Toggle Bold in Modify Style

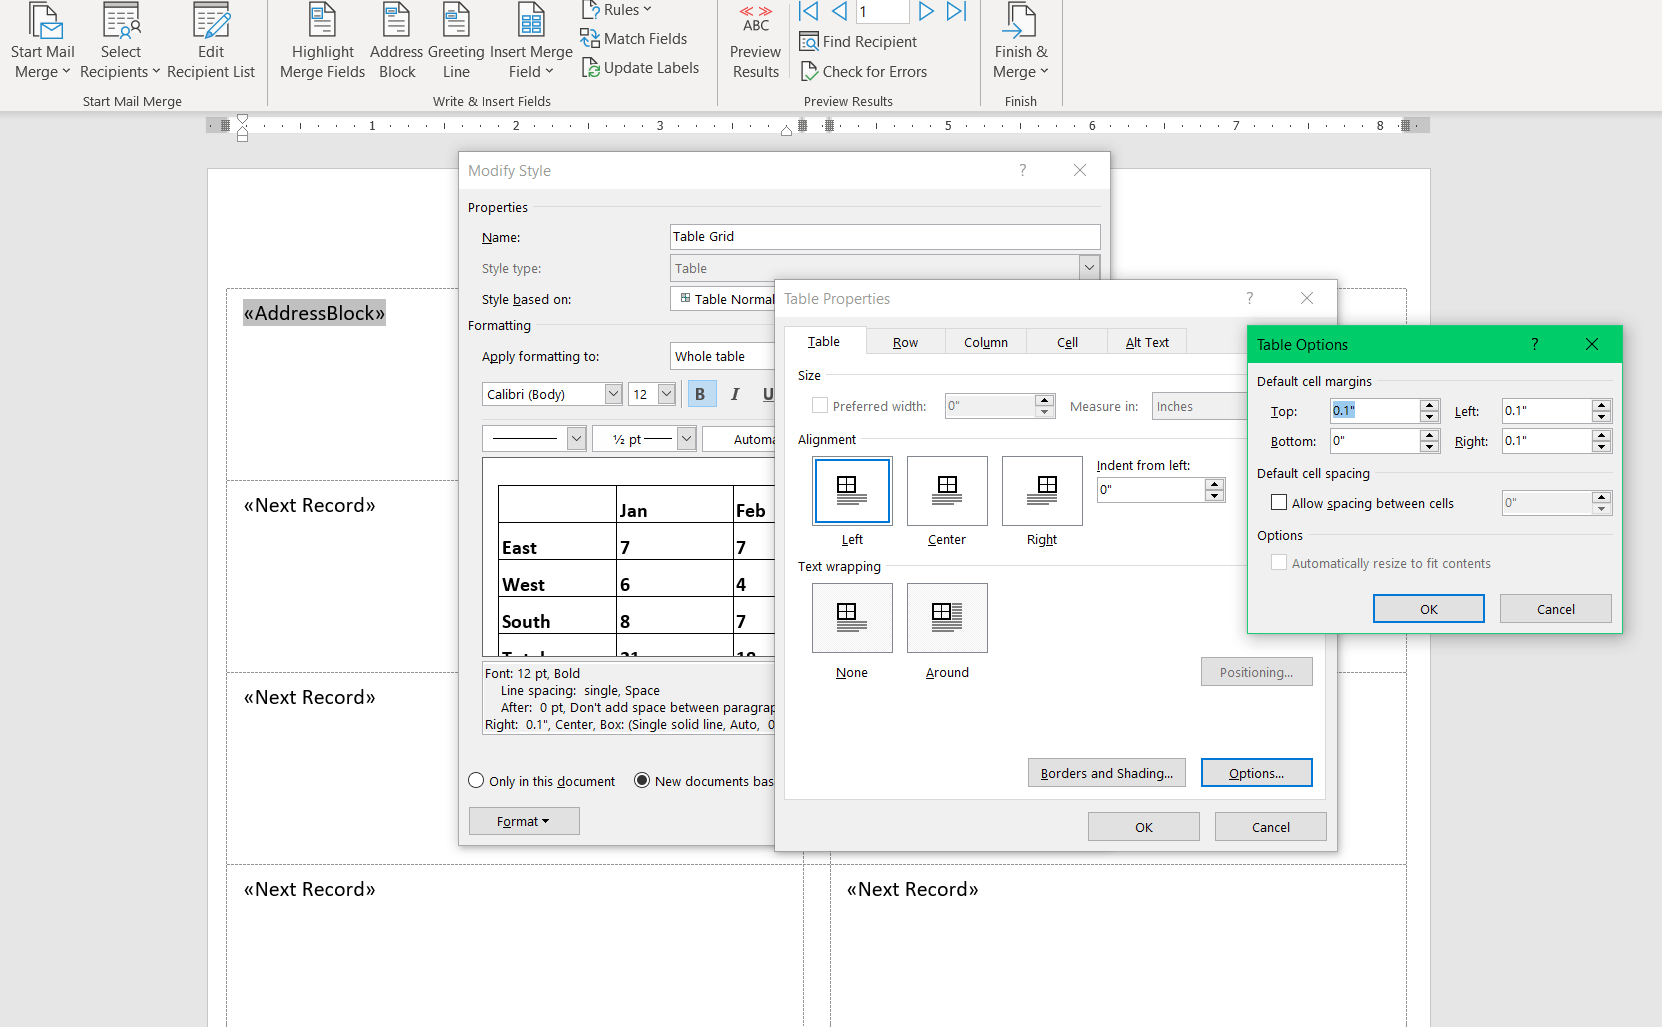click(x=700, y=394)
